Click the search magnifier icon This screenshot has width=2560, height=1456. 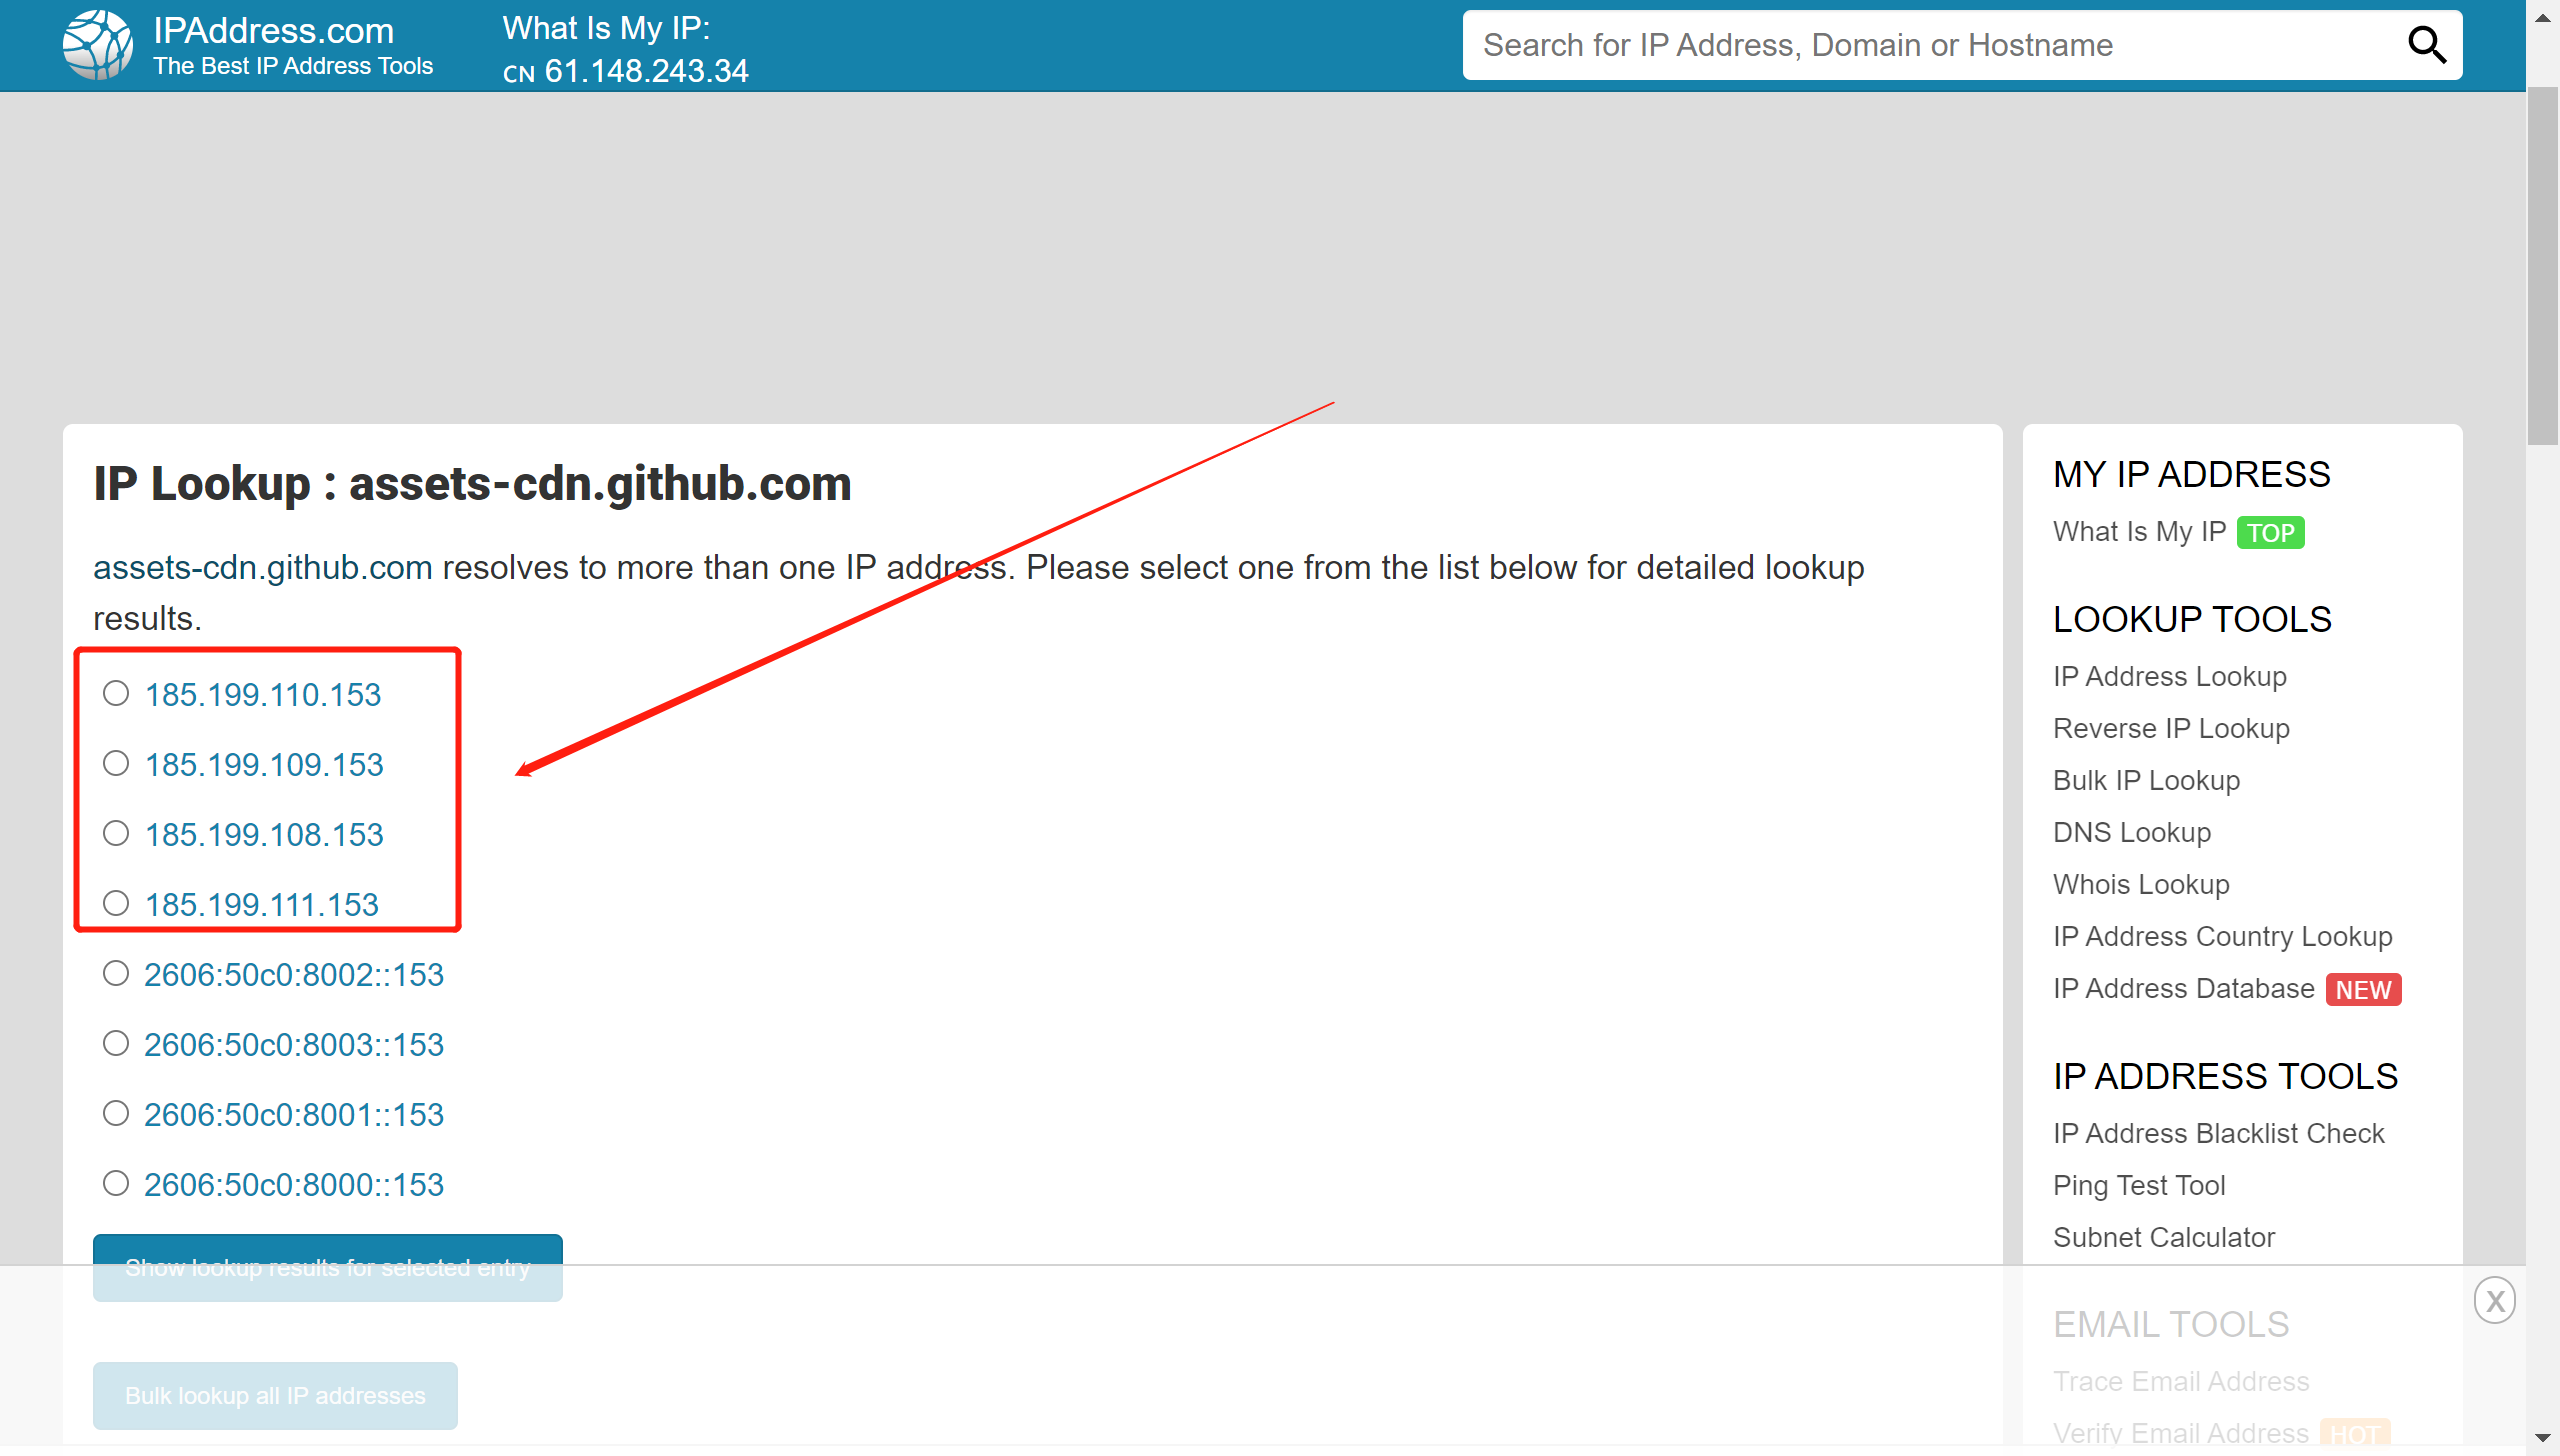(2426, 45)
